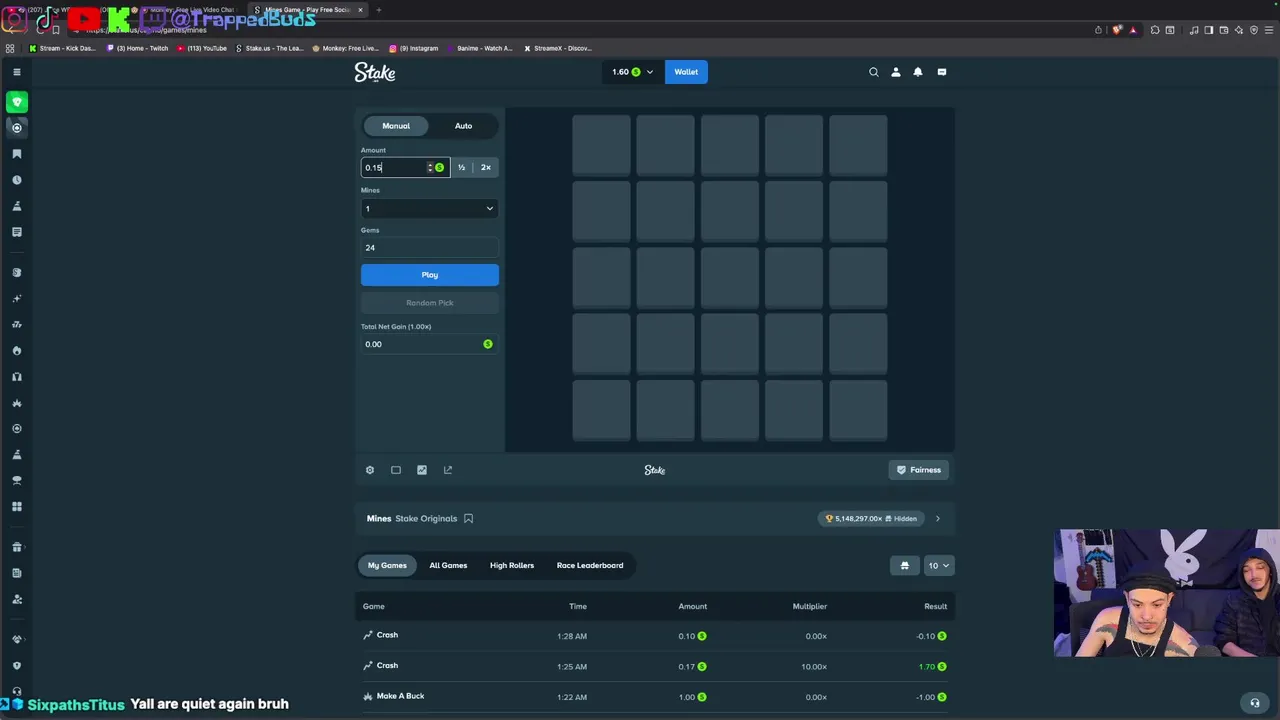Click the Ghost mode icon near list size

click(904, 566)
